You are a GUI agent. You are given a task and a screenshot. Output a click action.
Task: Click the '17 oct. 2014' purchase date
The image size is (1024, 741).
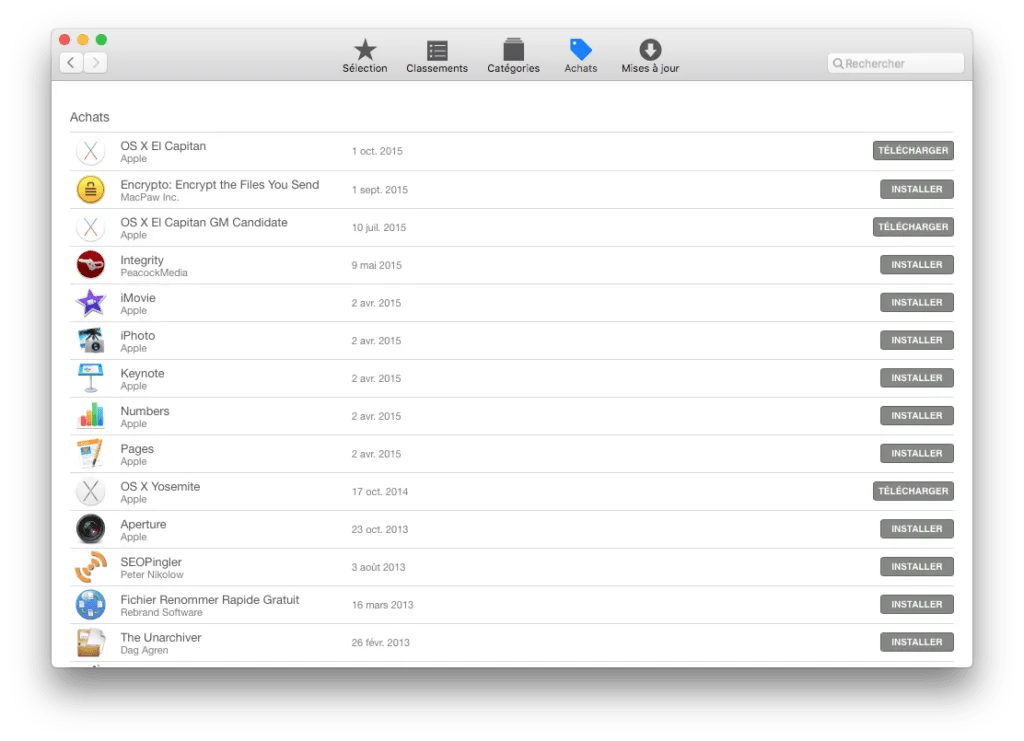tap(379, 492)
